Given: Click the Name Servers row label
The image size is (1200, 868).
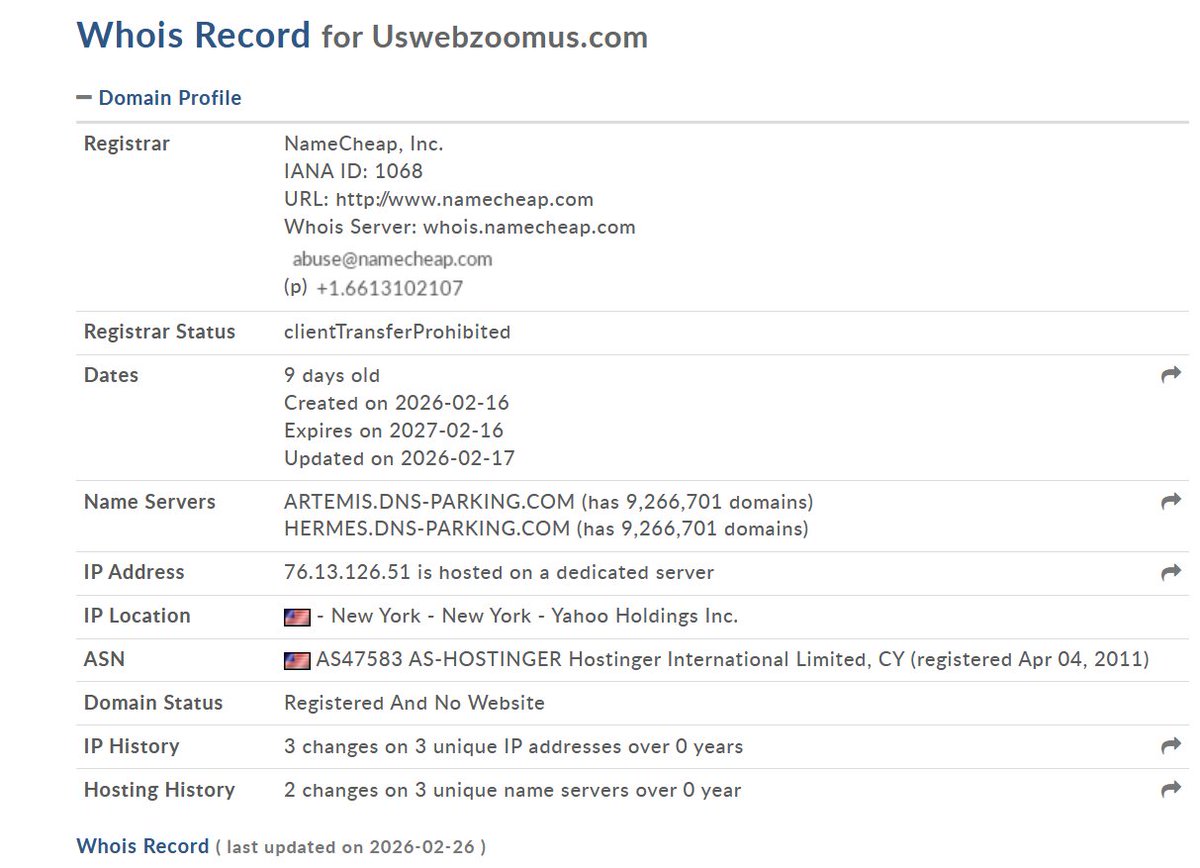Looking at the screenshot, I should click(x=149, y=502).
